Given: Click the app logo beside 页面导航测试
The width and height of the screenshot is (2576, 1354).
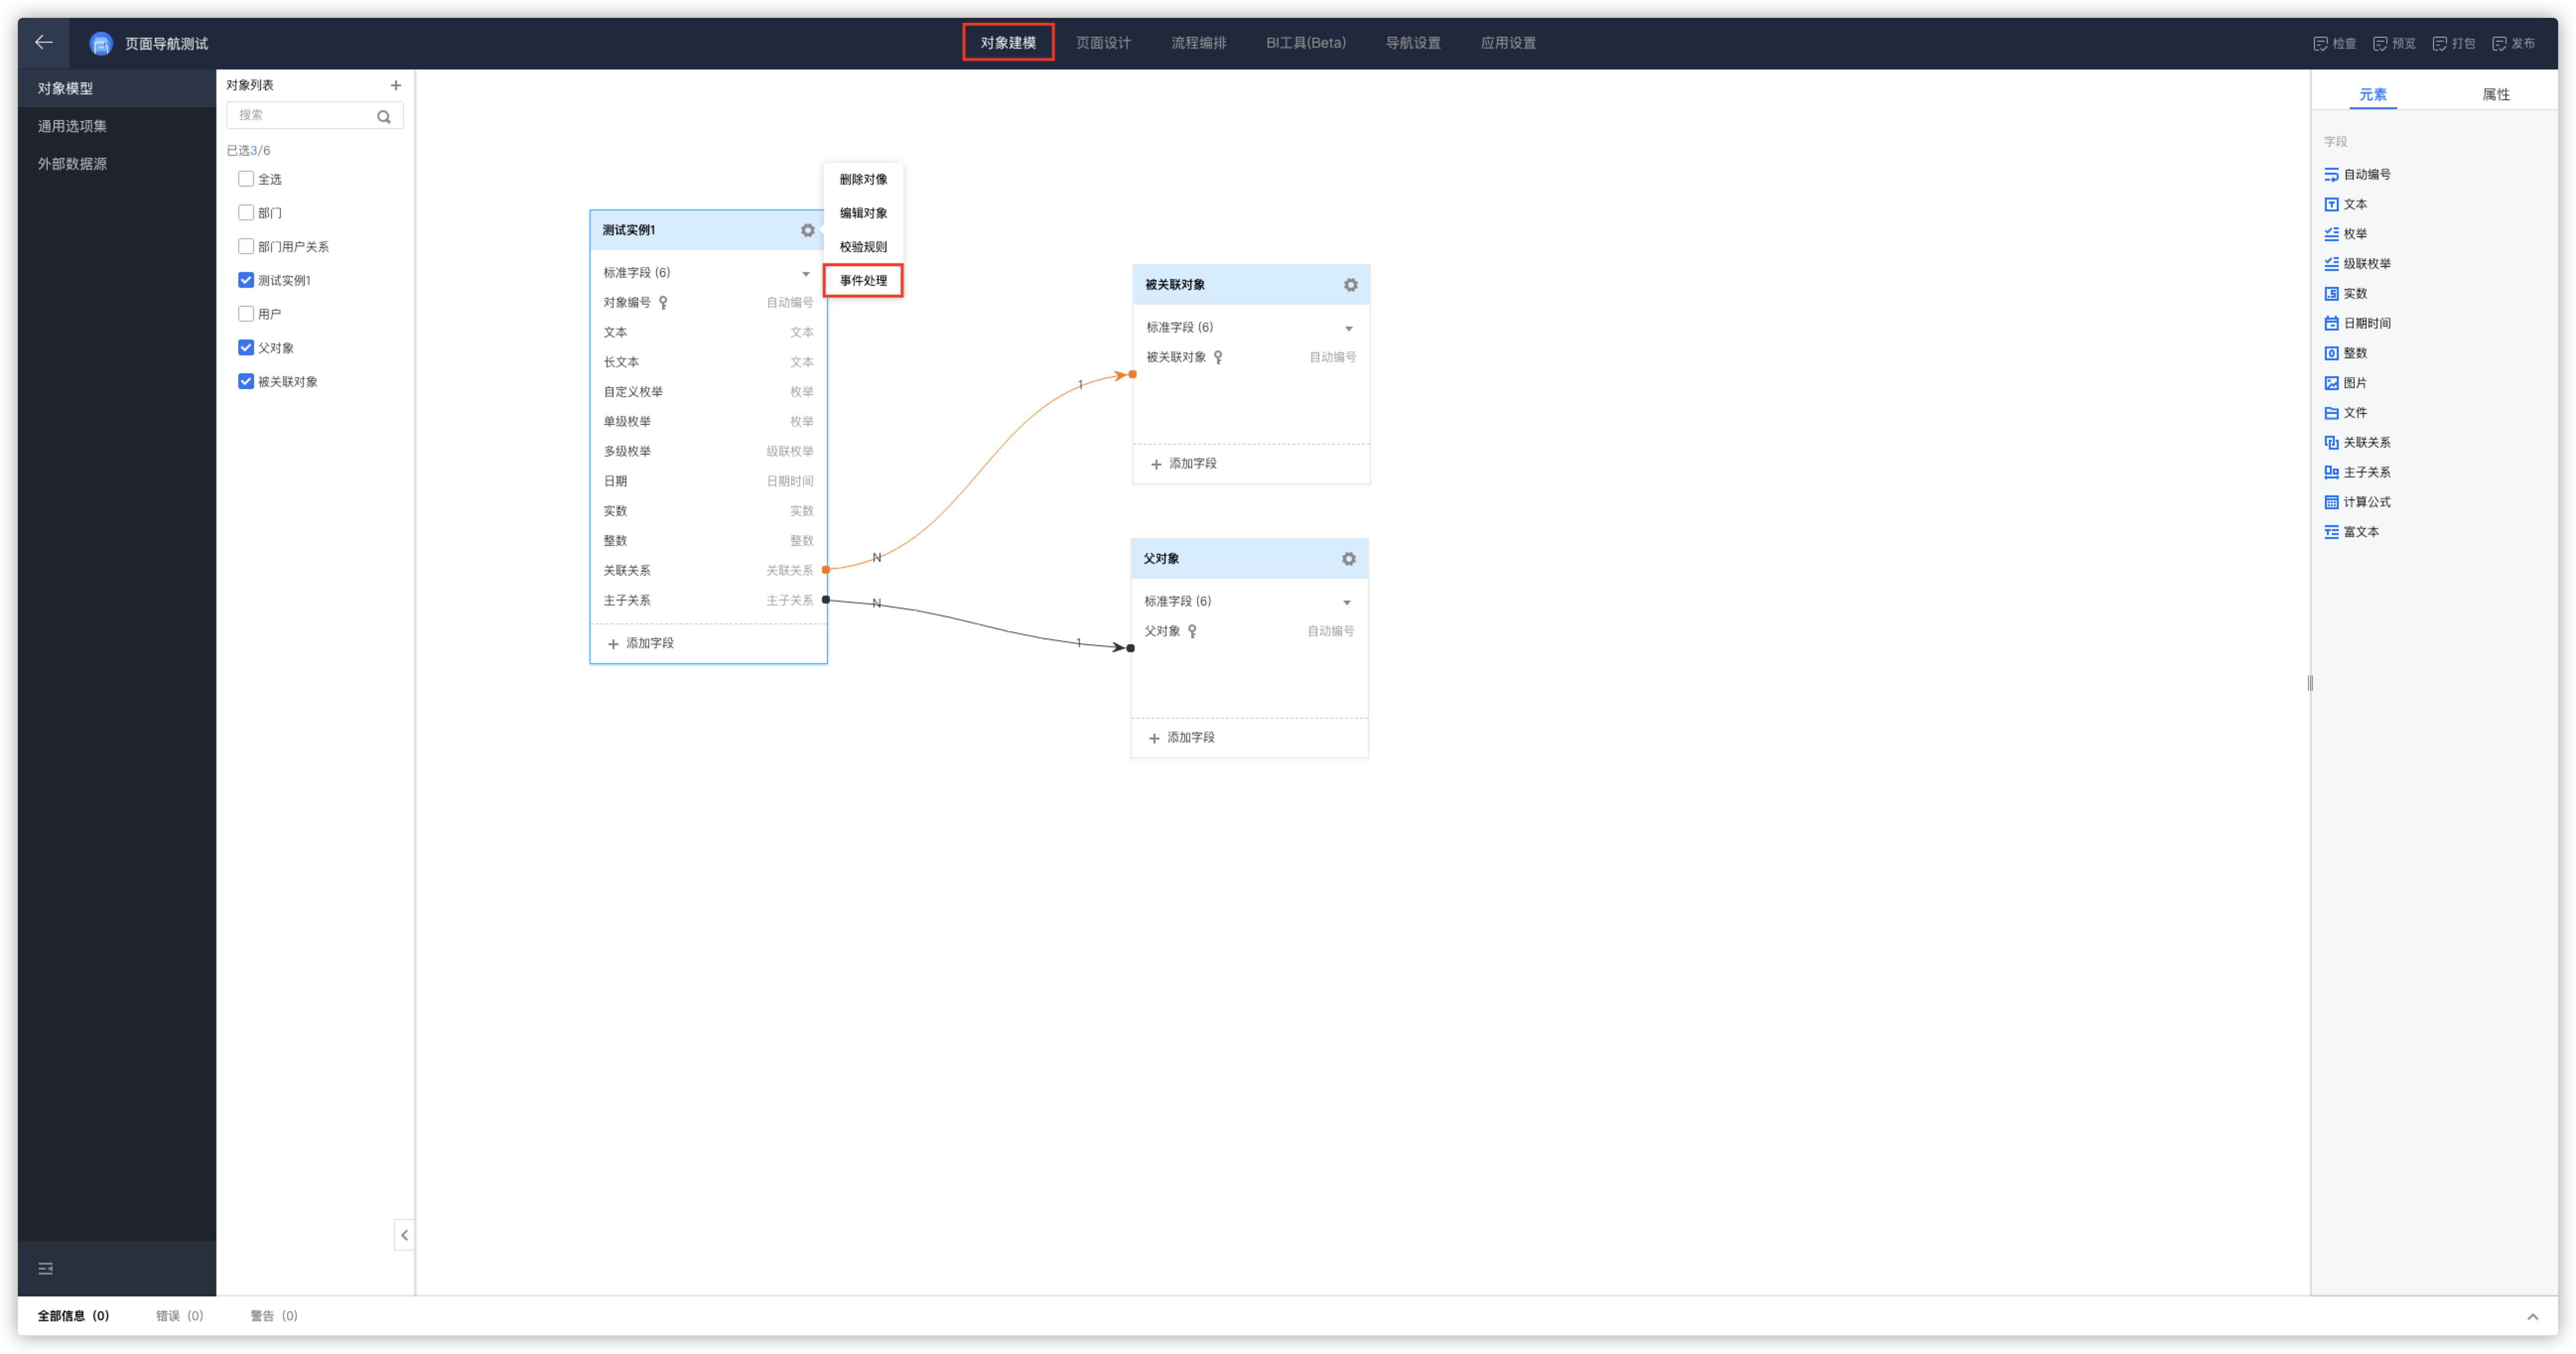Looking at the screenshot, I should [101, 43].
